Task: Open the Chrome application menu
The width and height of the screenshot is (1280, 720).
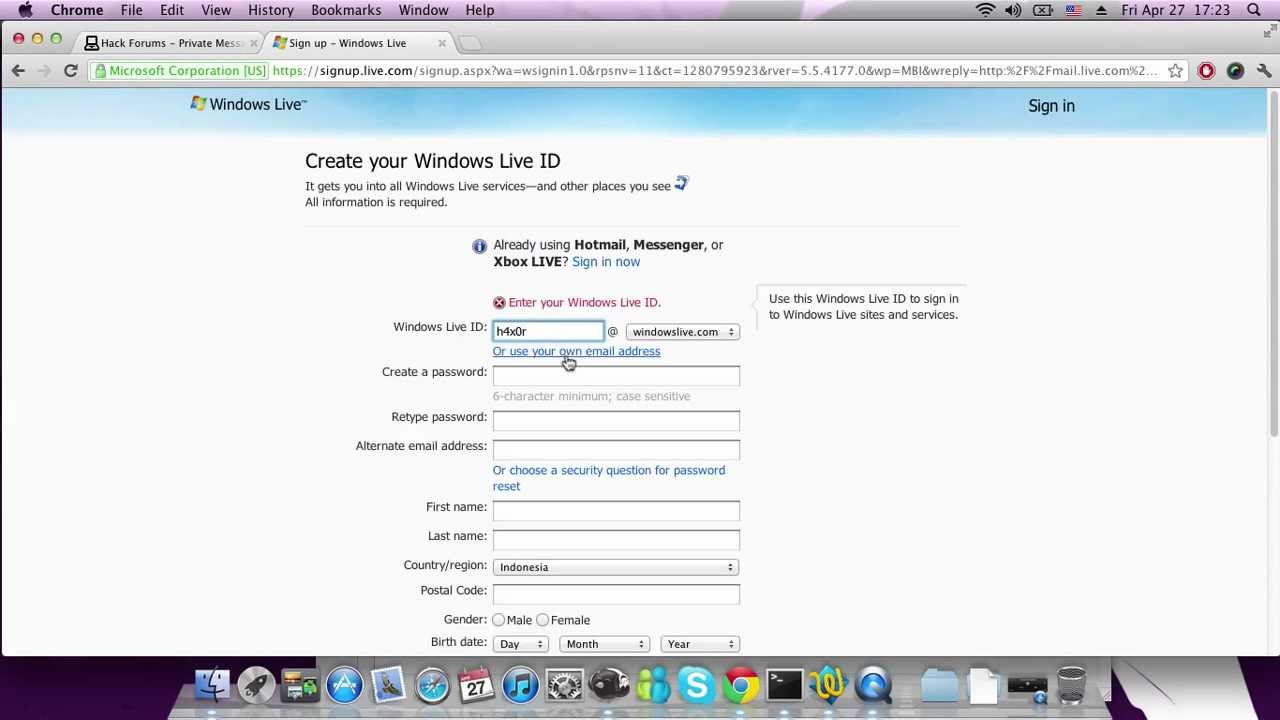Action: [x=77, y=10]
